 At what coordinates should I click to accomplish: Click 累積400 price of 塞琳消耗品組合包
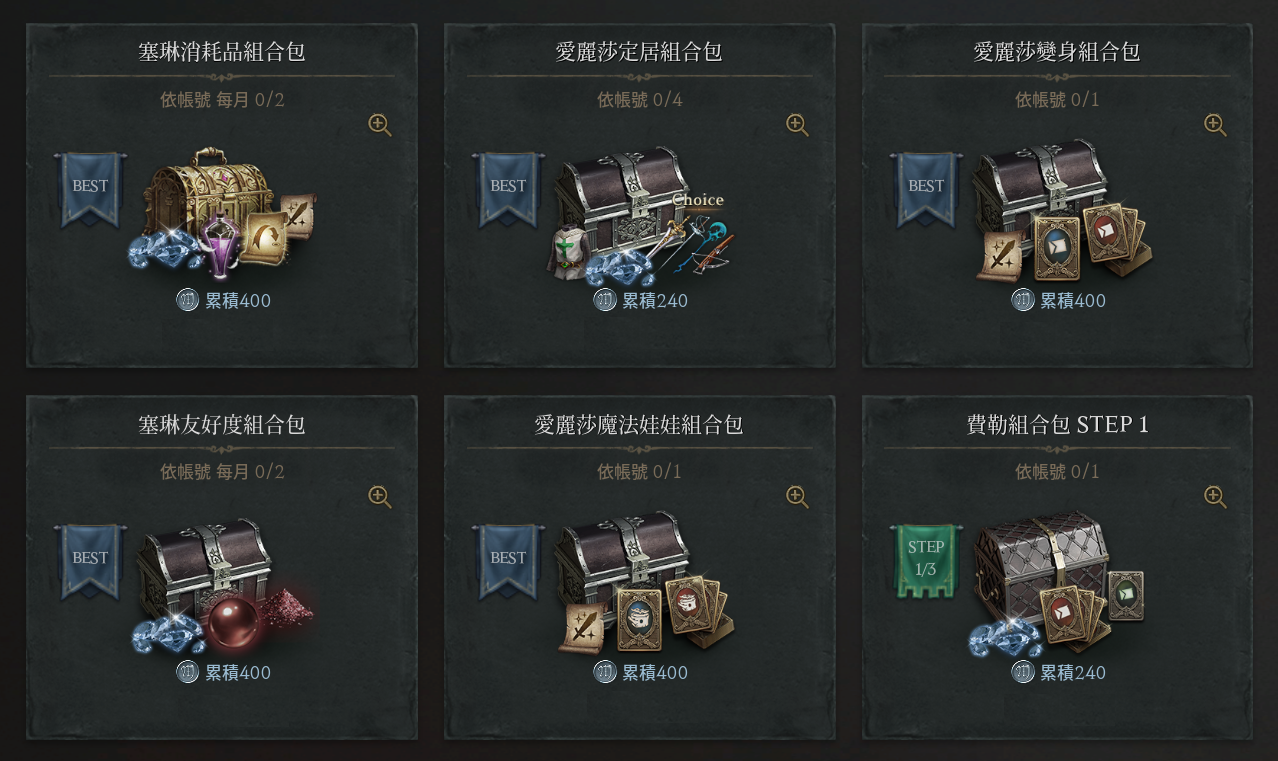pos(224,301)
